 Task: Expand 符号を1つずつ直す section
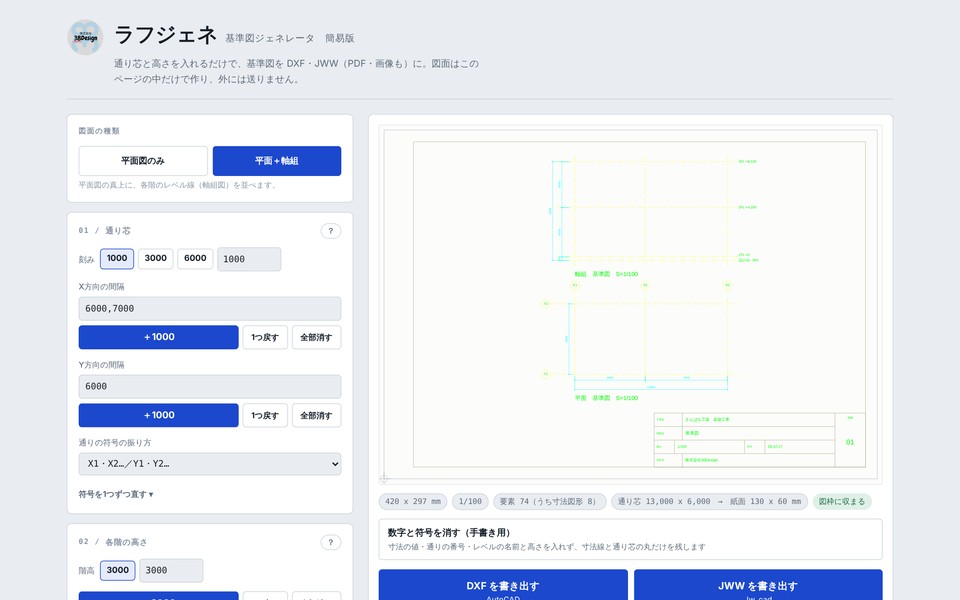(116, 494)
